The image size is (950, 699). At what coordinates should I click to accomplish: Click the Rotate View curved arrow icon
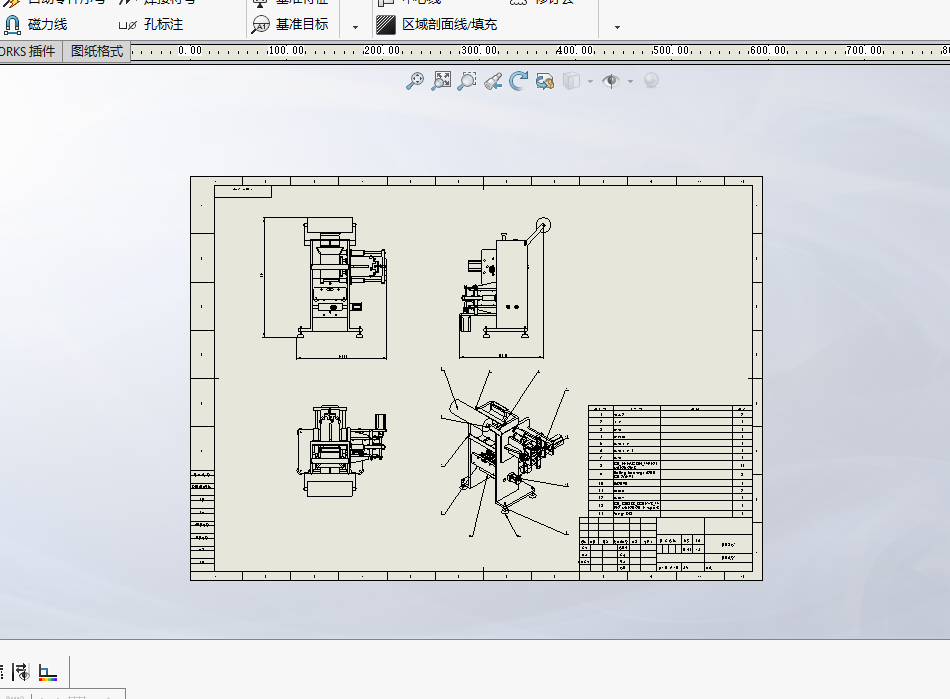pyautogui.click(x=518, y=81)
